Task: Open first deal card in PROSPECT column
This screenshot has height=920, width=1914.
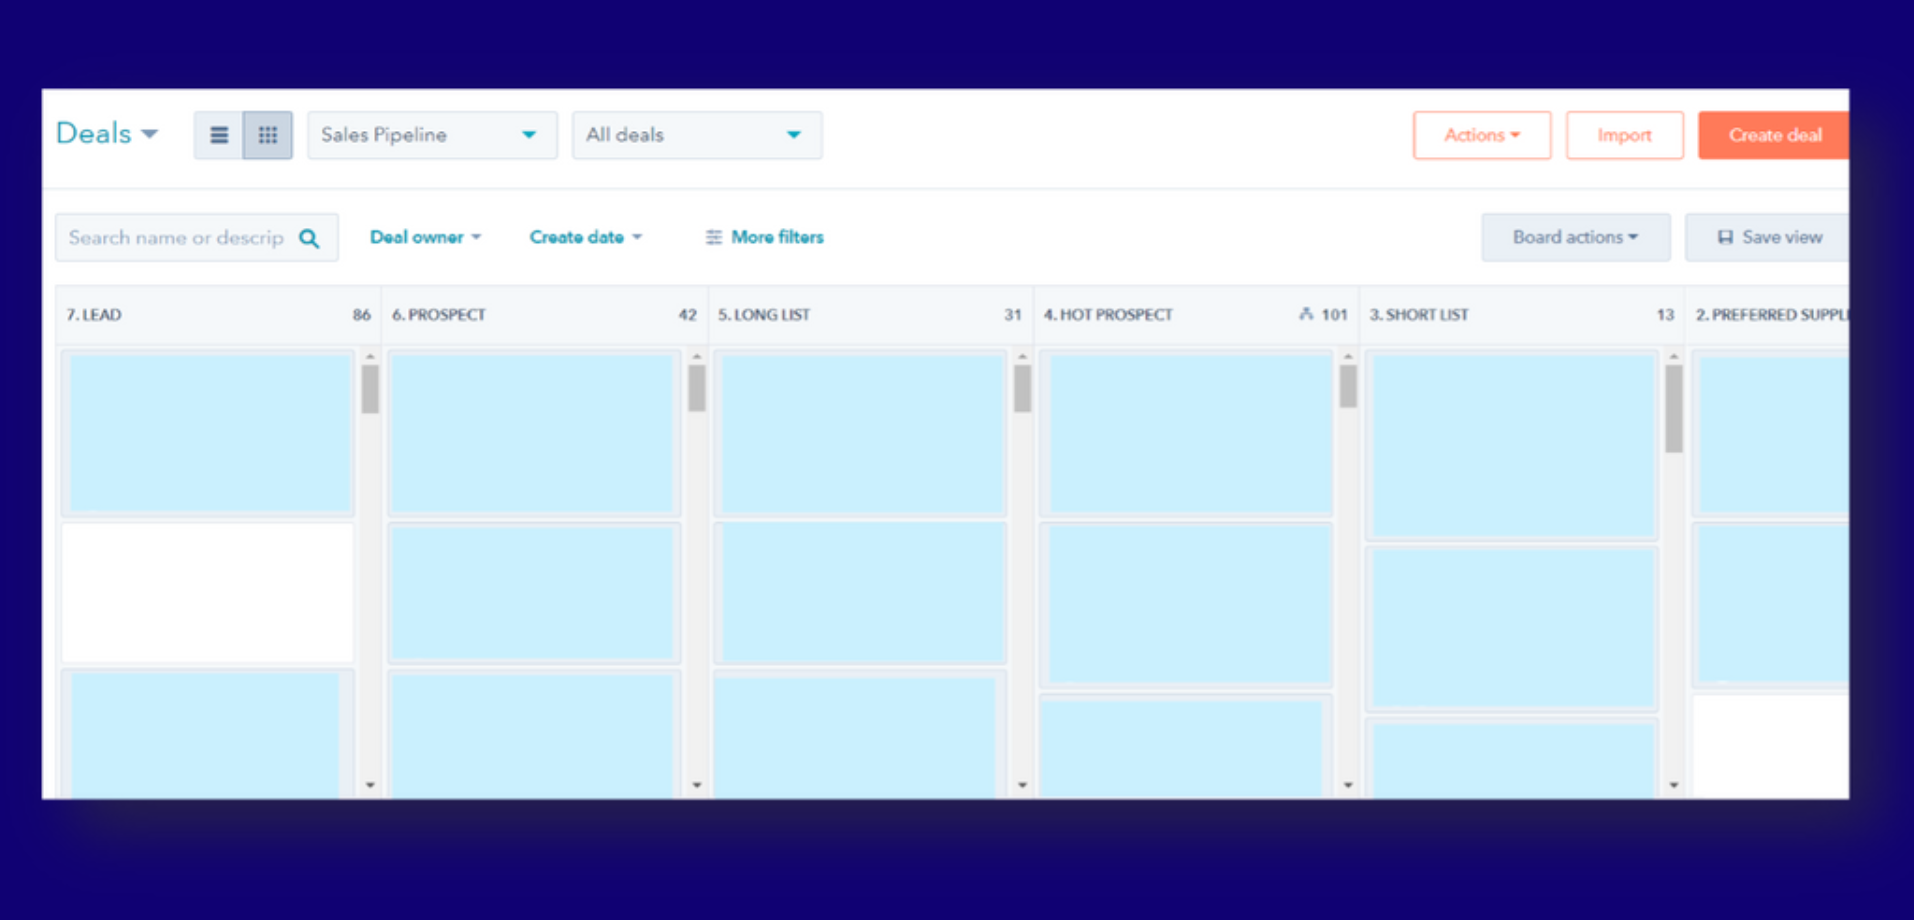Action: coord(534,432)
